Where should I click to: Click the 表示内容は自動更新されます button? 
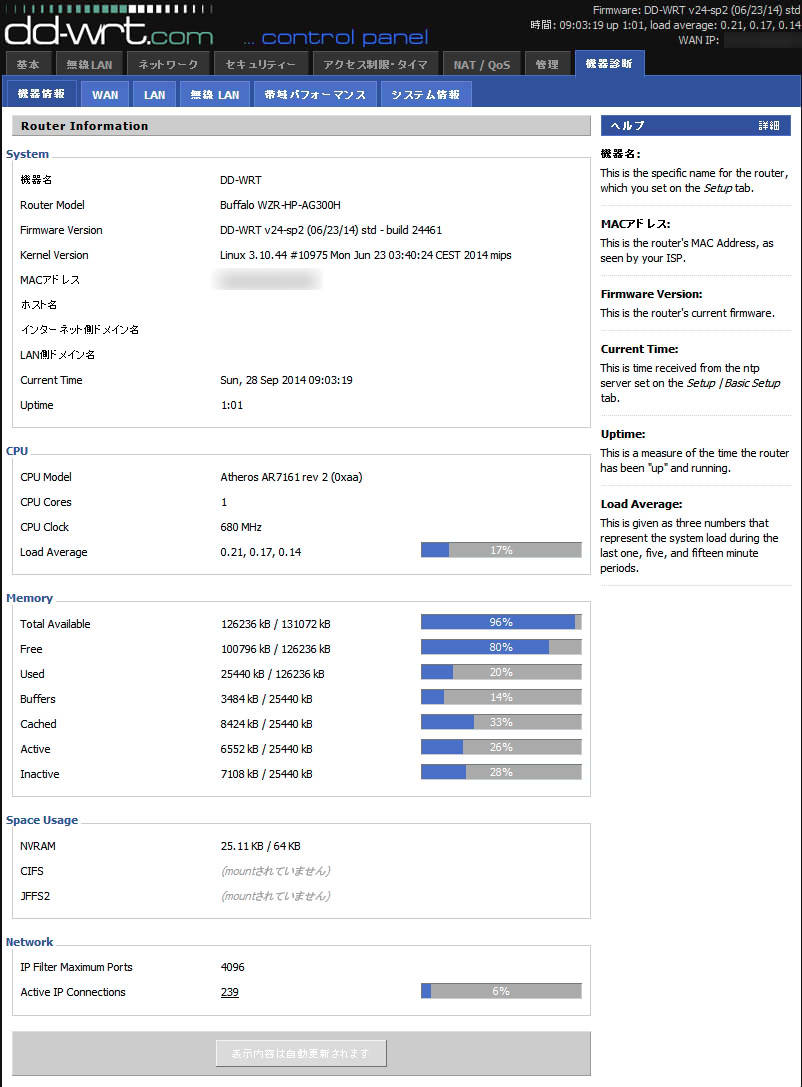click(301, 1053)
